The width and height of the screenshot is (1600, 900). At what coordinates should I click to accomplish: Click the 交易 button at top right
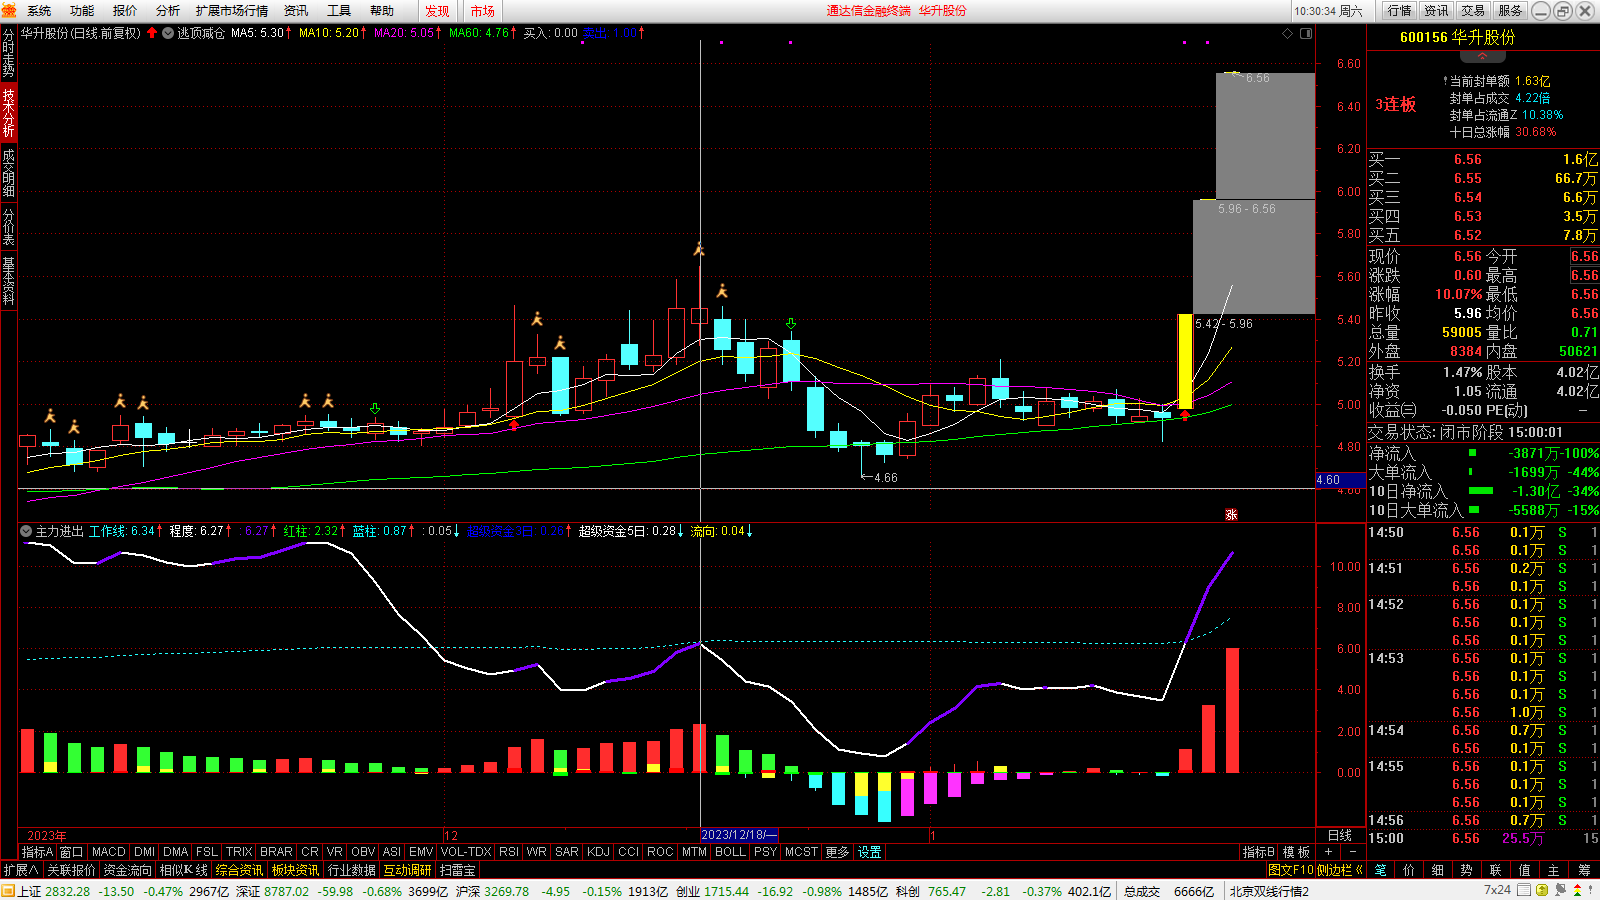[x=1473, y=11]
